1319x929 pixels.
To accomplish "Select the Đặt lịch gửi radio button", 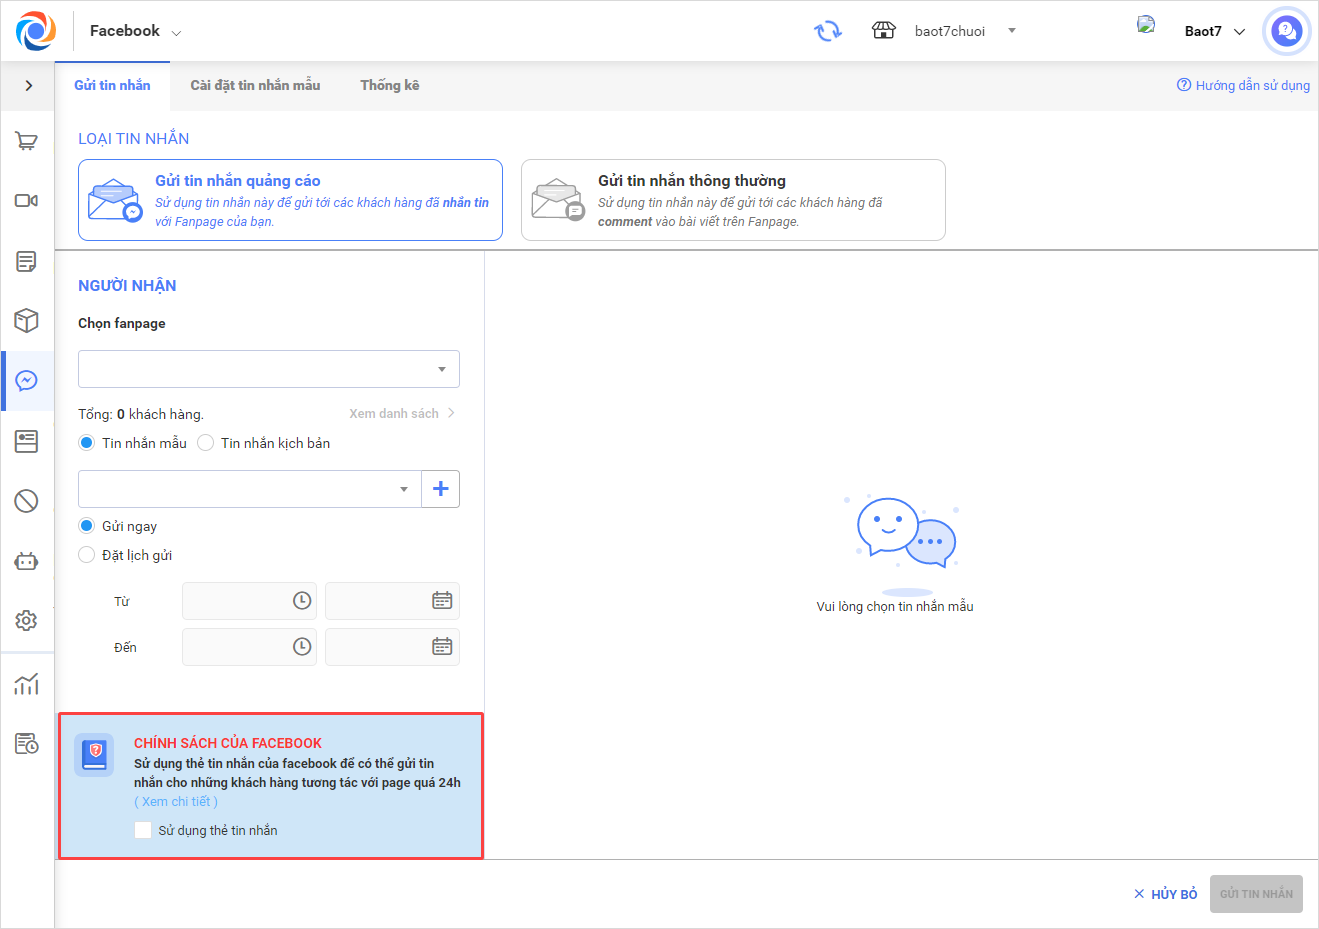I will 87,555.
